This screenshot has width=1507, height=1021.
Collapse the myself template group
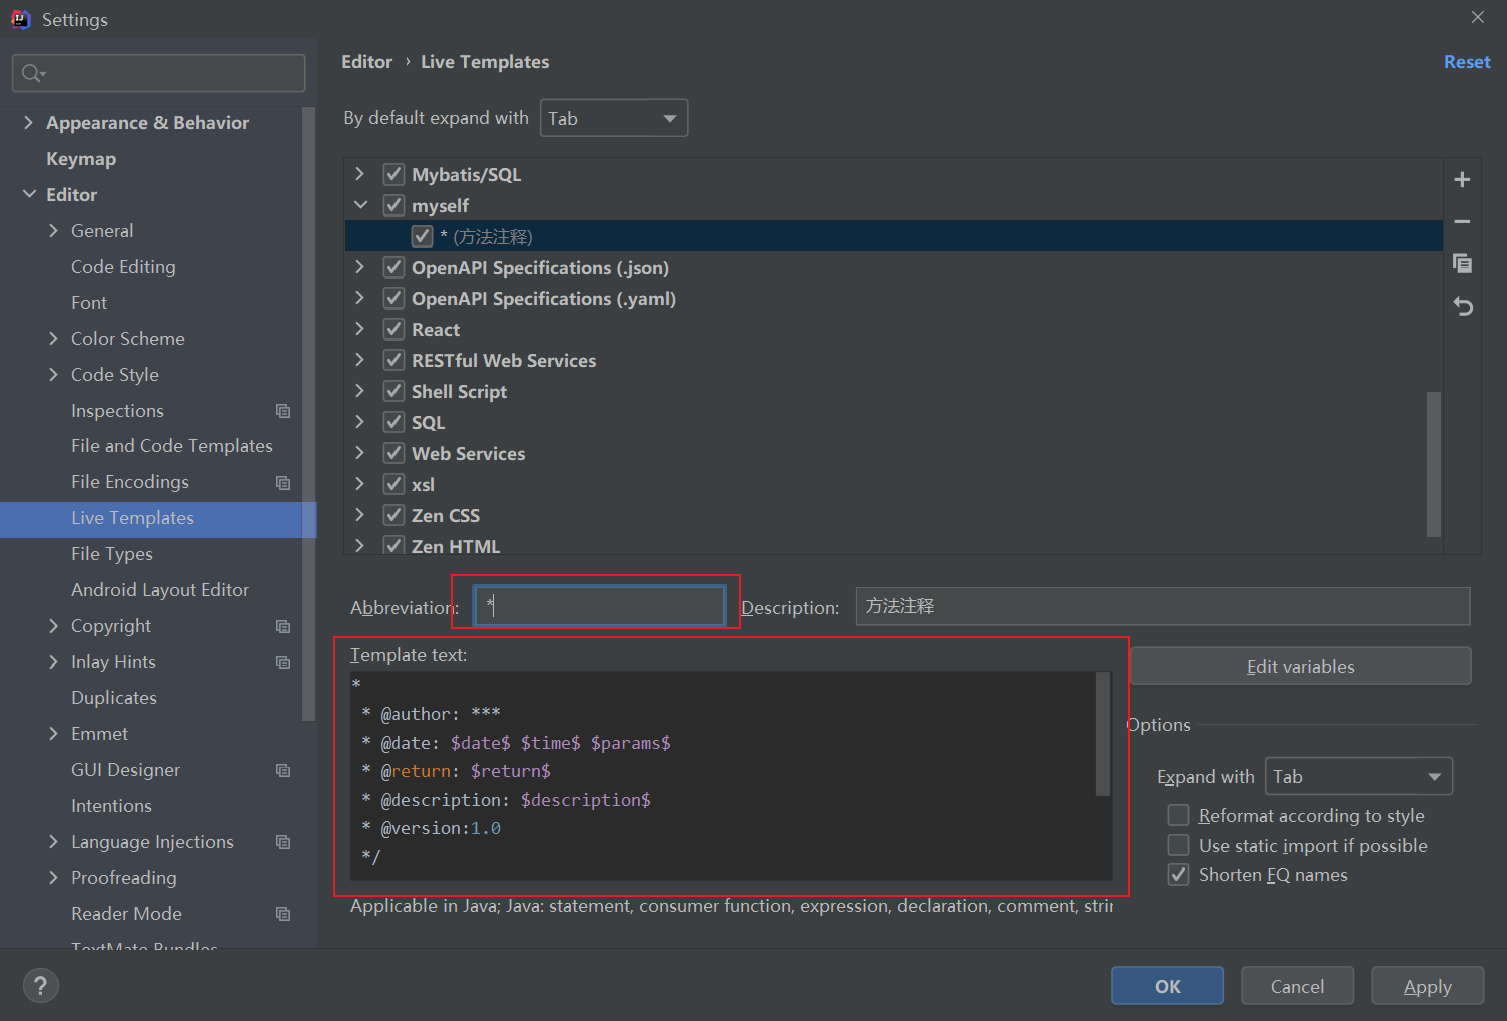point(360,205)
